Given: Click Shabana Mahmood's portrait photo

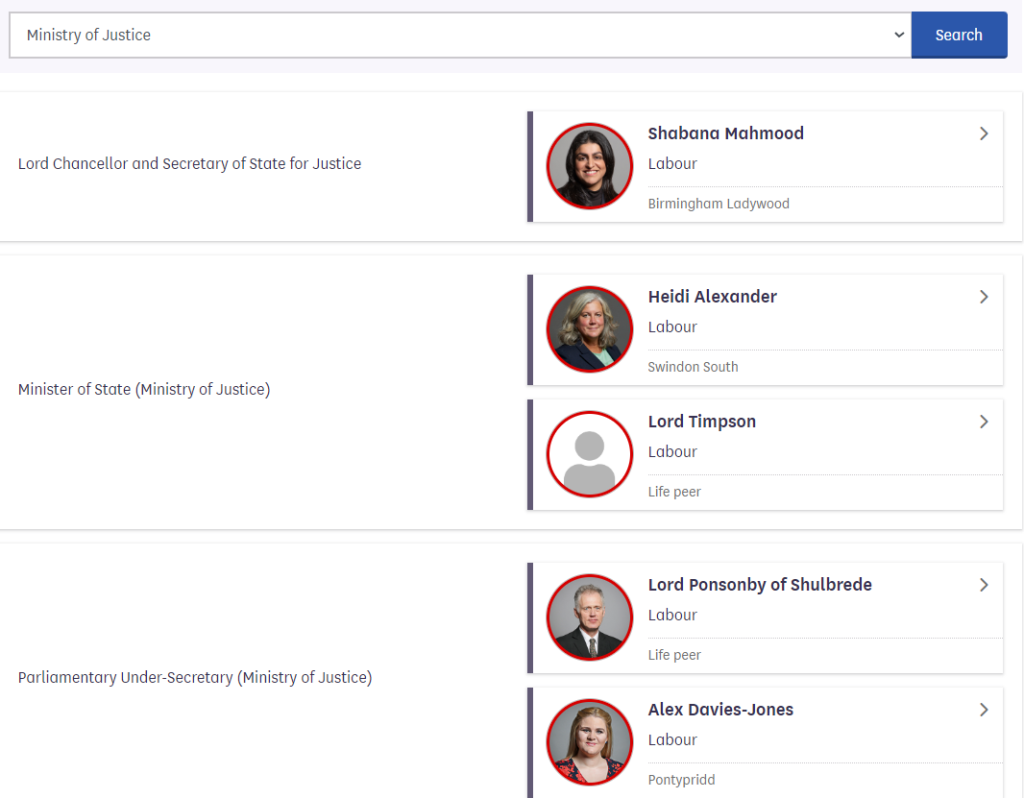Looking at the screenshot, I should pyautogui.click(x=589, y=166).
